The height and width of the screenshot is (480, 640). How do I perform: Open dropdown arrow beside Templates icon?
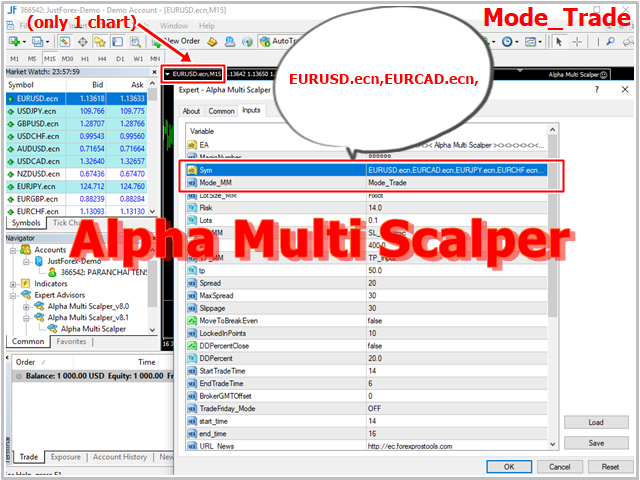(x=540, y=42)
